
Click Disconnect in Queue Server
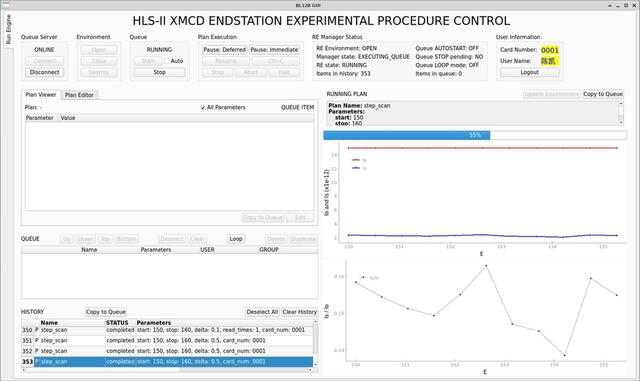pyautogui.click(x=44, y=72)
